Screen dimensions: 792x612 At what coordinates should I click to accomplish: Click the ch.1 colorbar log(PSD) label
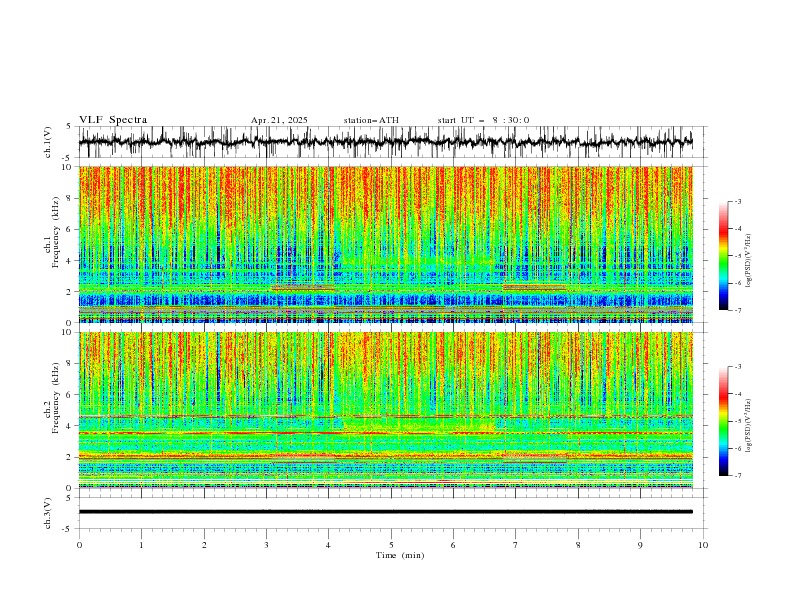click(748, 261)
